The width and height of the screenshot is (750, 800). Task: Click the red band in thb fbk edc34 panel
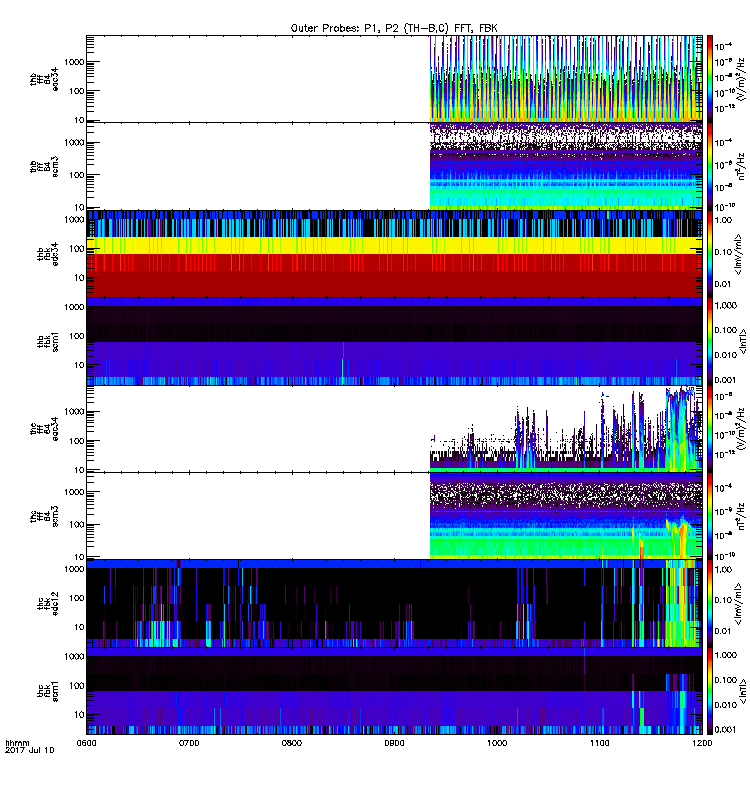point(394,276)
